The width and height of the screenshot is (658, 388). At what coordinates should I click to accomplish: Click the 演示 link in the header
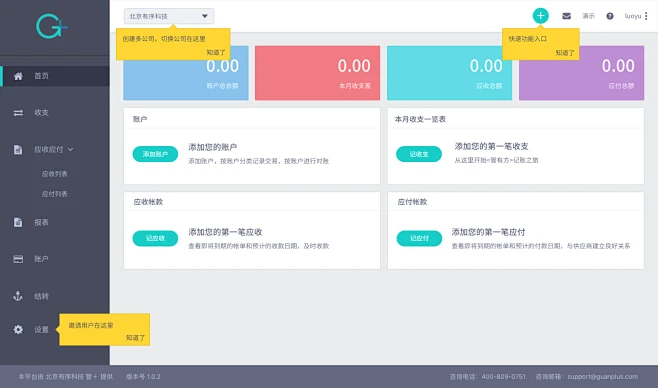point(588,16)
